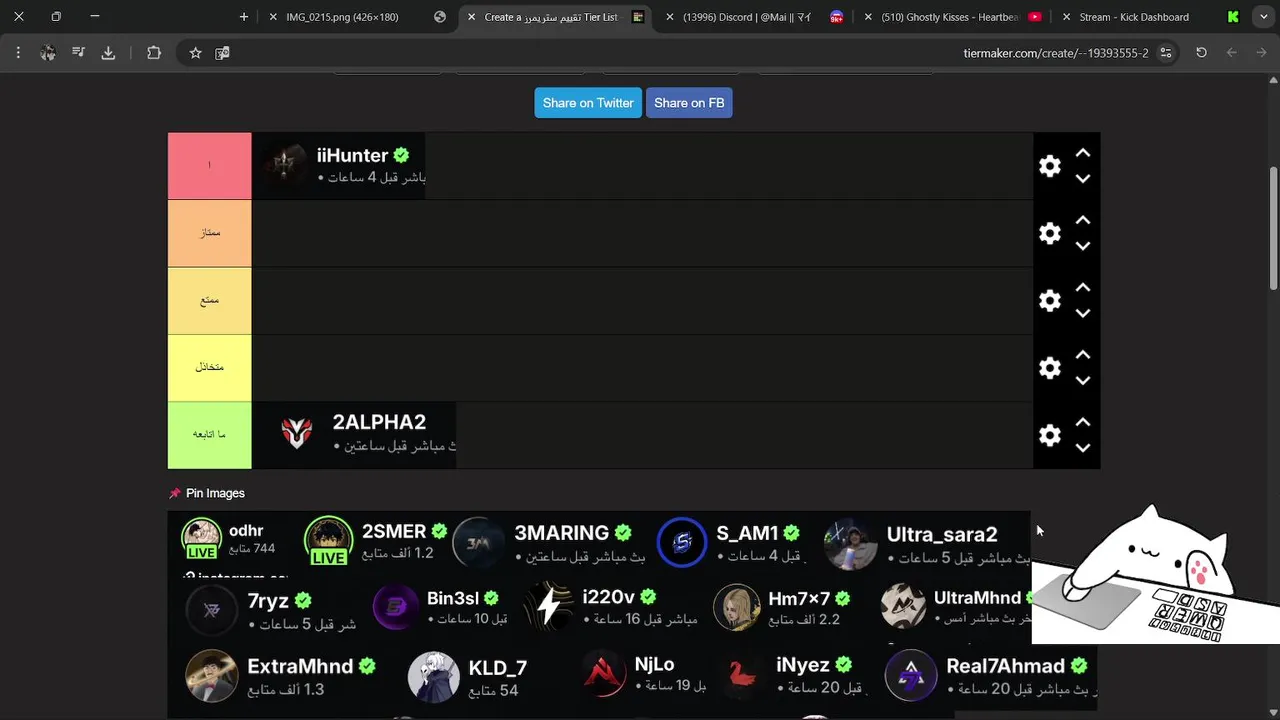
Task: Click the Pin Images label
Action: point(215,493)
